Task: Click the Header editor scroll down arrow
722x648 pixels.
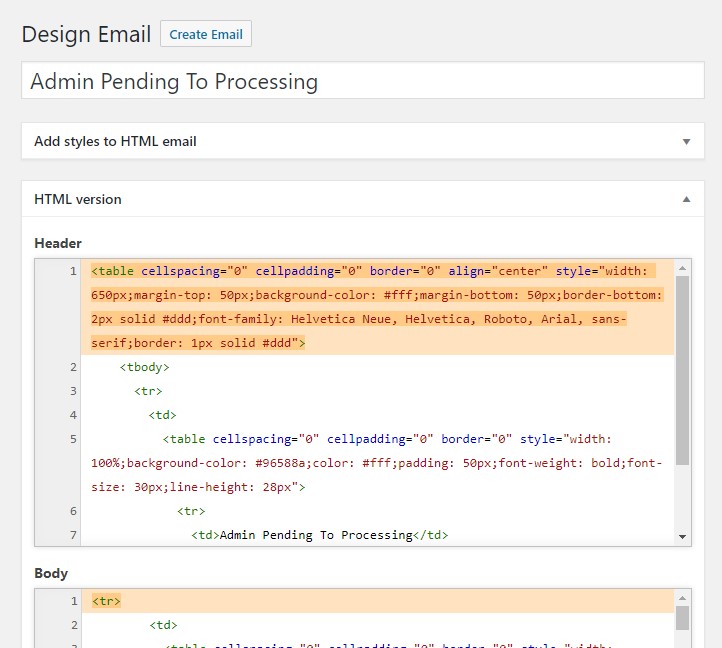Action: (683, 537)
